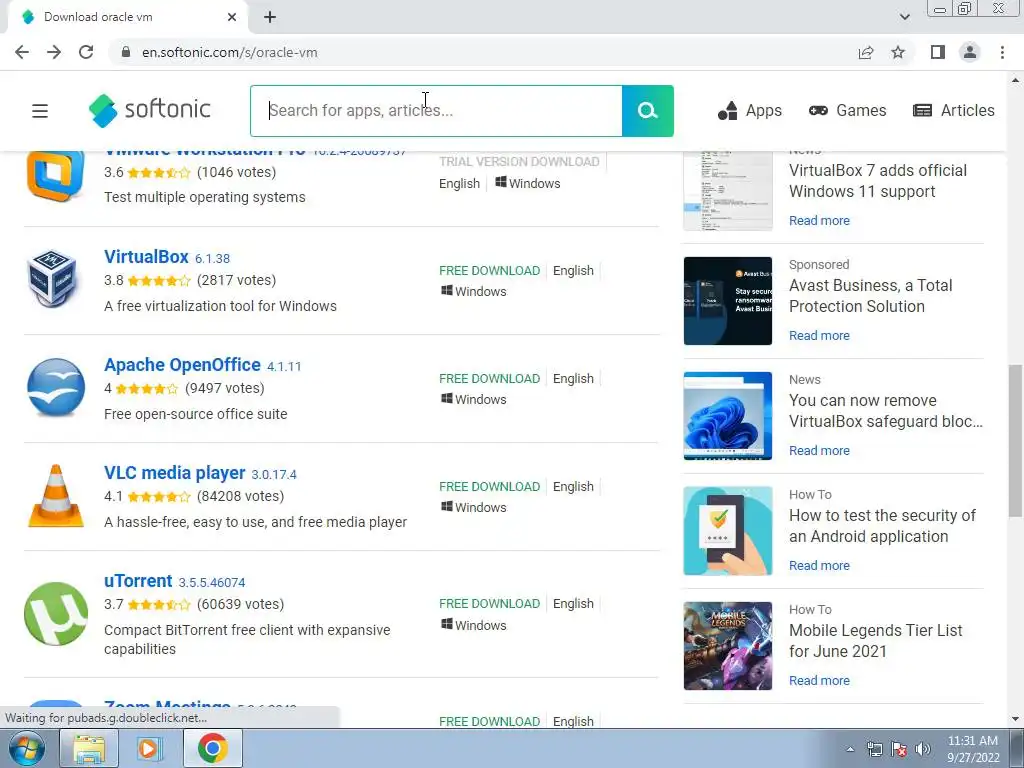Open headline How to test Android application security

pos(882,526)
